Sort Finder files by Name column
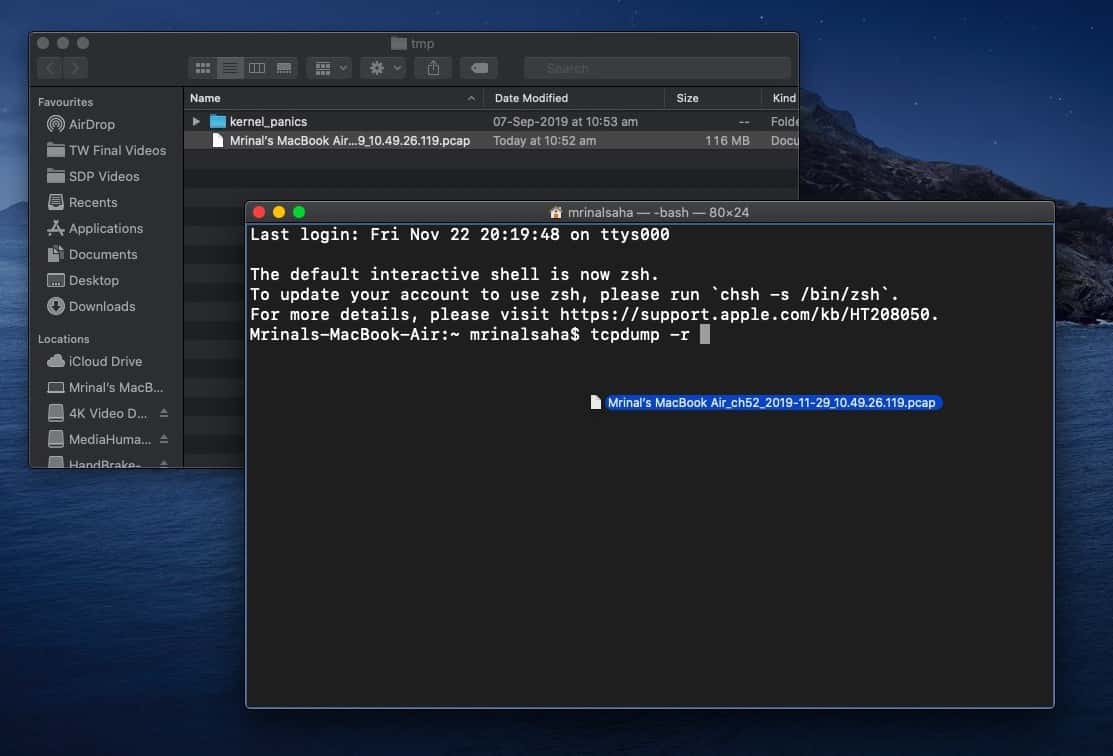The height and width of the screenshot is (756, 1113). point(333,98)
